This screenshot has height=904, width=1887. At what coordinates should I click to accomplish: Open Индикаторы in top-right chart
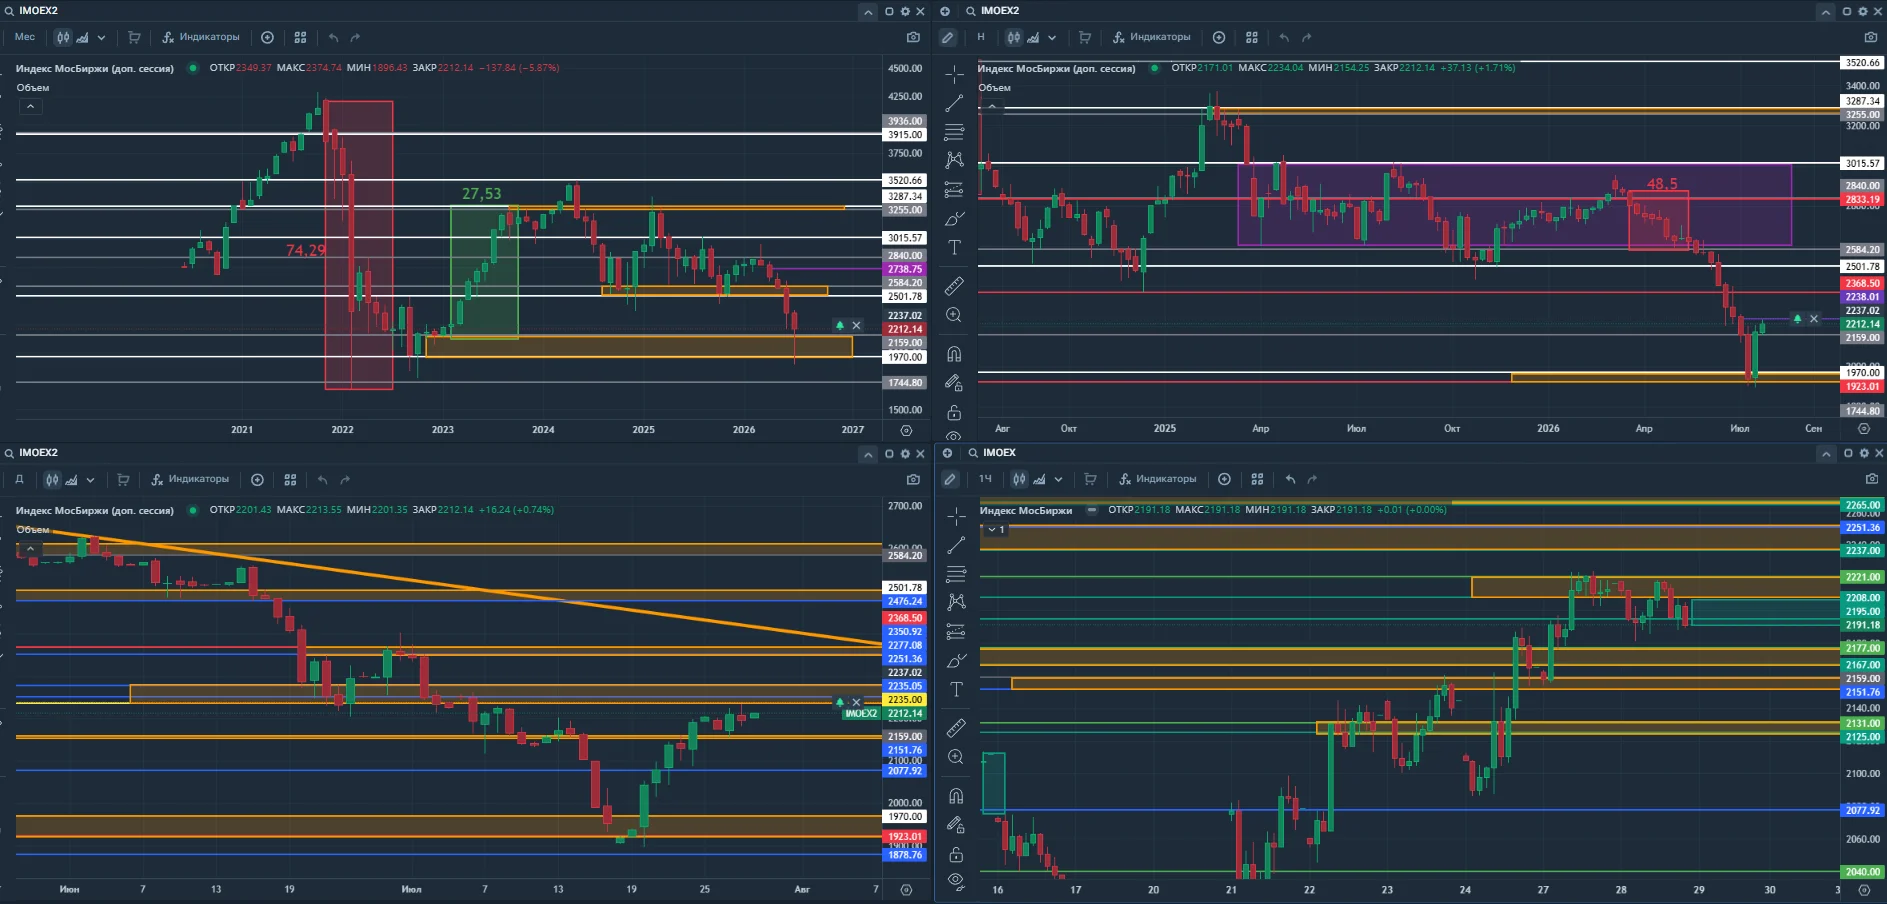[1152, 37]
